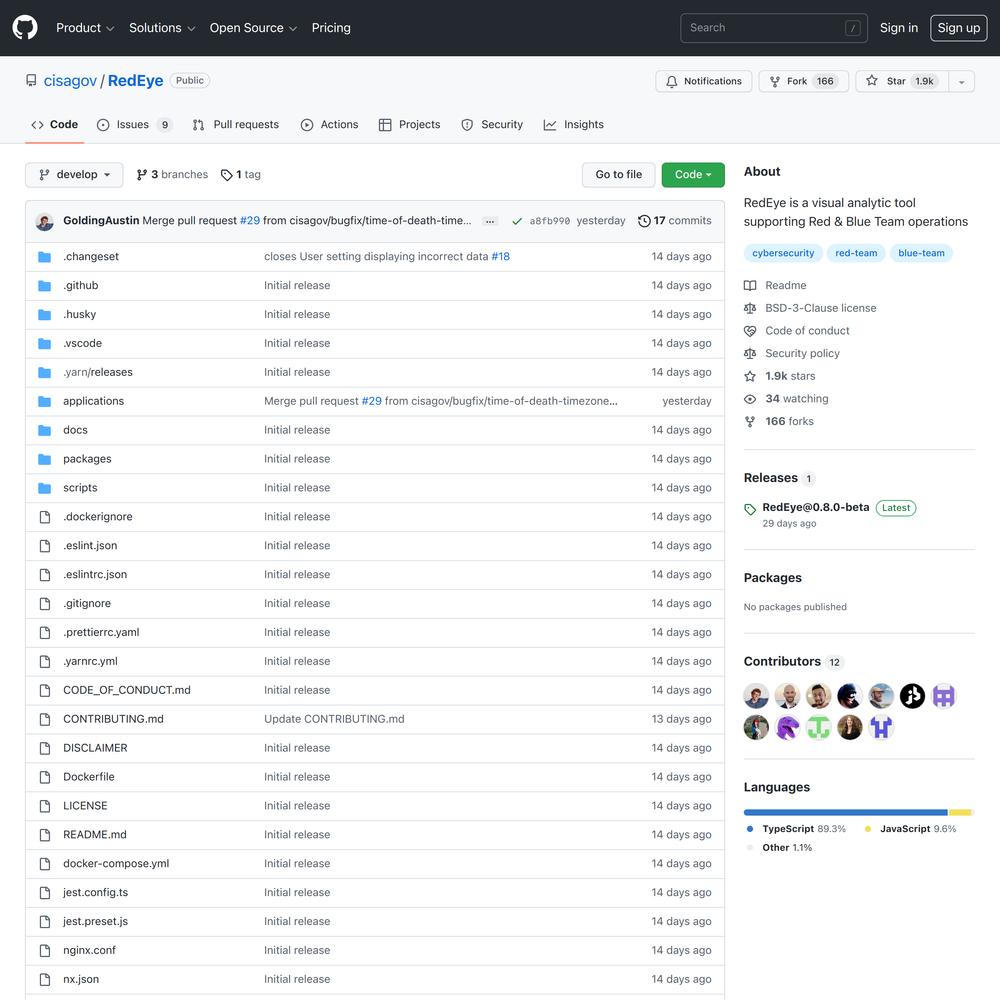
Task: Click the Dockerfile file icon
Action: point(45,777)
